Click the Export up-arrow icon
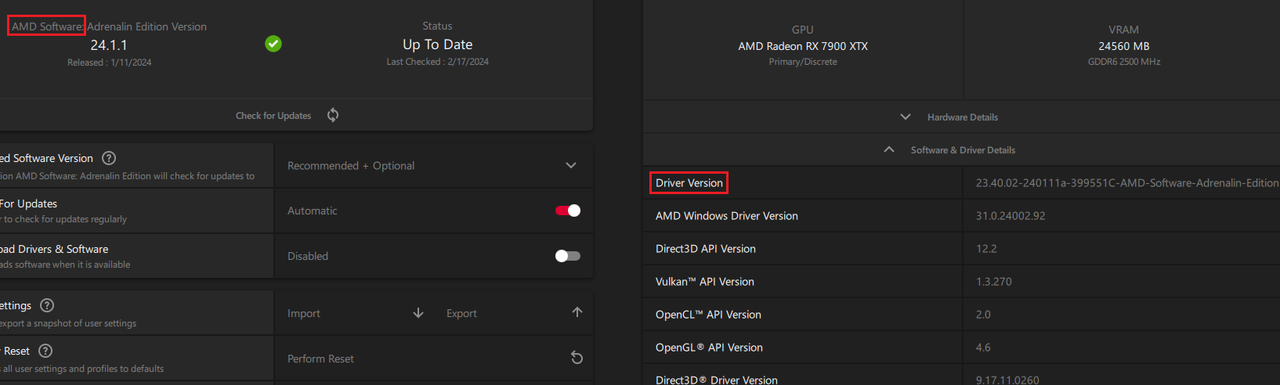This screenshot has height=385, width=1280. pos(577,312)
